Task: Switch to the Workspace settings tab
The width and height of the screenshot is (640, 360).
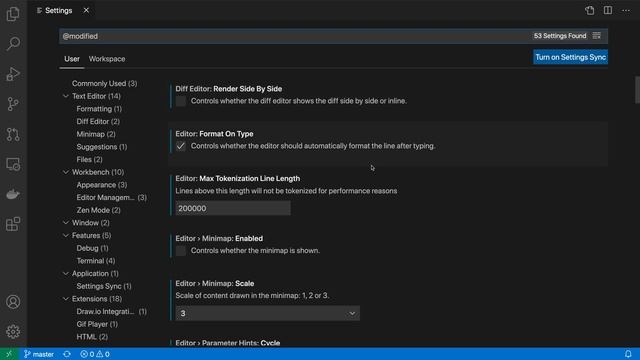Action: point(107,59)
